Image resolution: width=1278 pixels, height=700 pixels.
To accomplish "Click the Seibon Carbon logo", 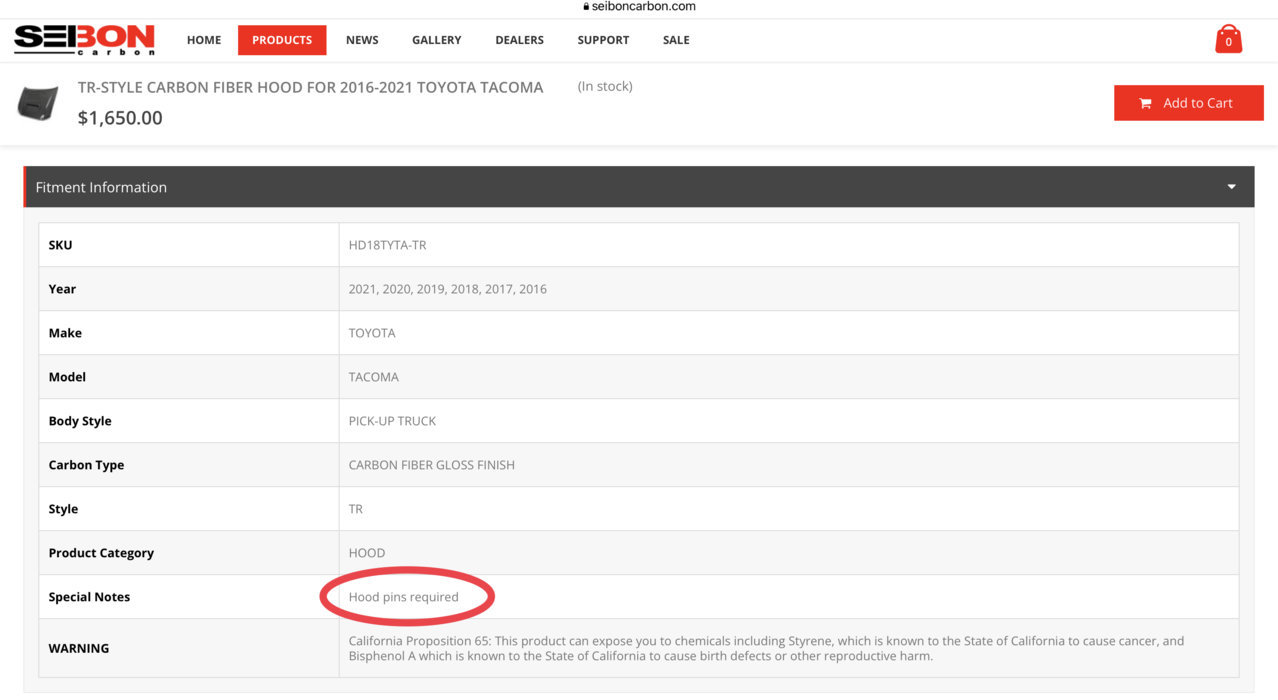I will [85, 40].
